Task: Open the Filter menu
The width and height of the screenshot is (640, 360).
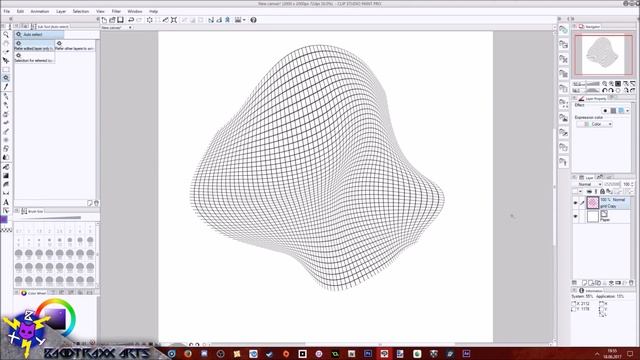Action: coord(116,11)
